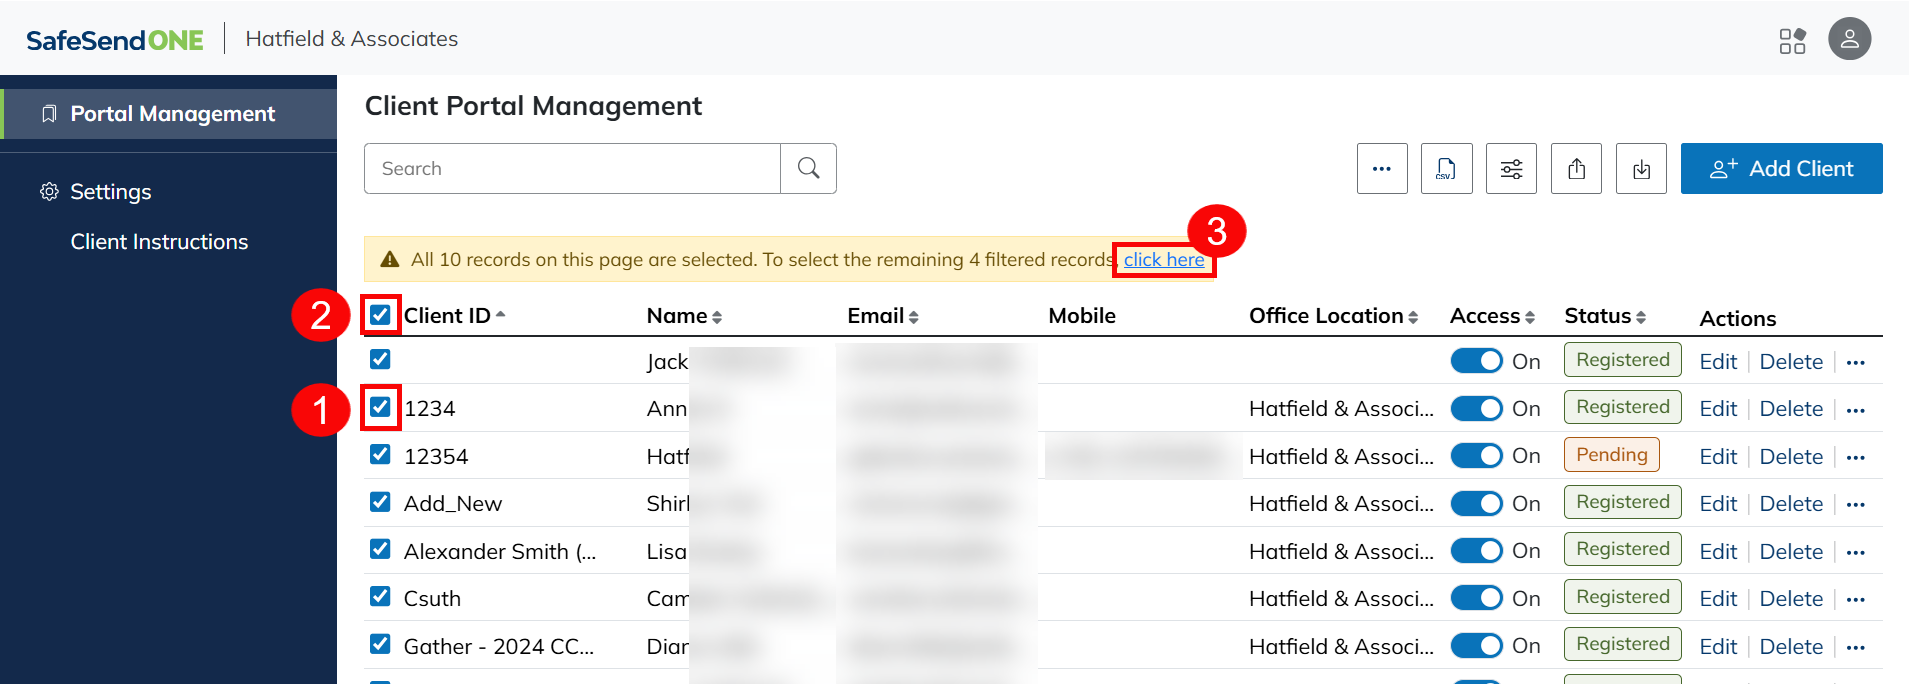Turn off access toggle for Csuth
Screen dimensions: 1909x684
[1476, 598]
